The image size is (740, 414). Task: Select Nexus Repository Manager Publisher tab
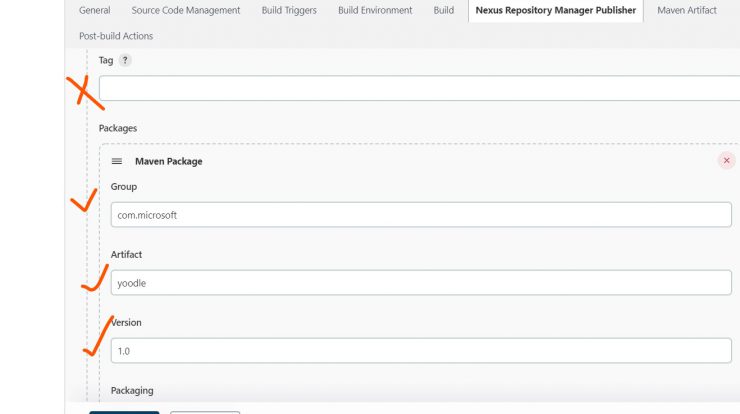pyautogui.click(x=555, y=10)
